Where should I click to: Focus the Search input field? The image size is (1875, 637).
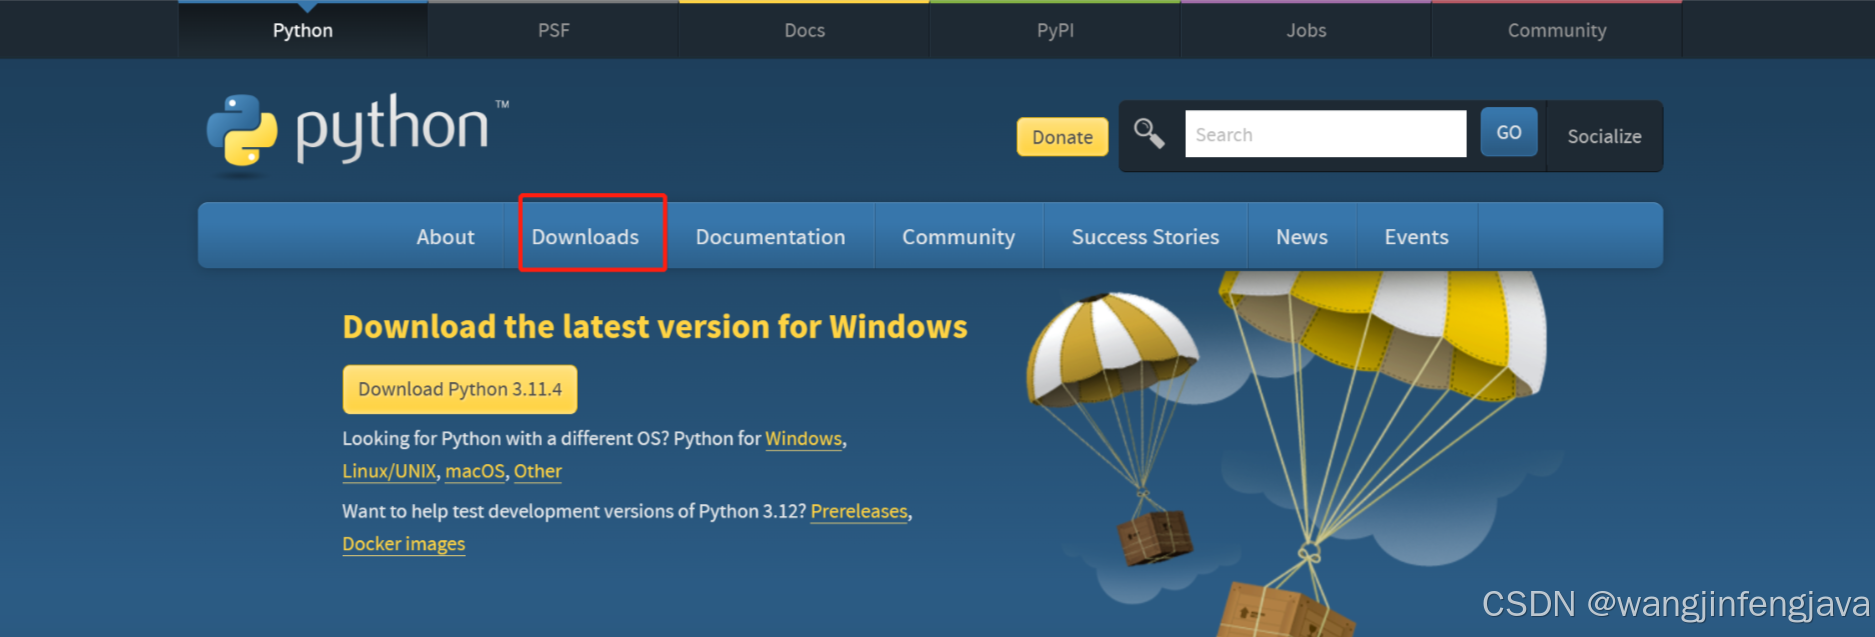click(1325, 134)
